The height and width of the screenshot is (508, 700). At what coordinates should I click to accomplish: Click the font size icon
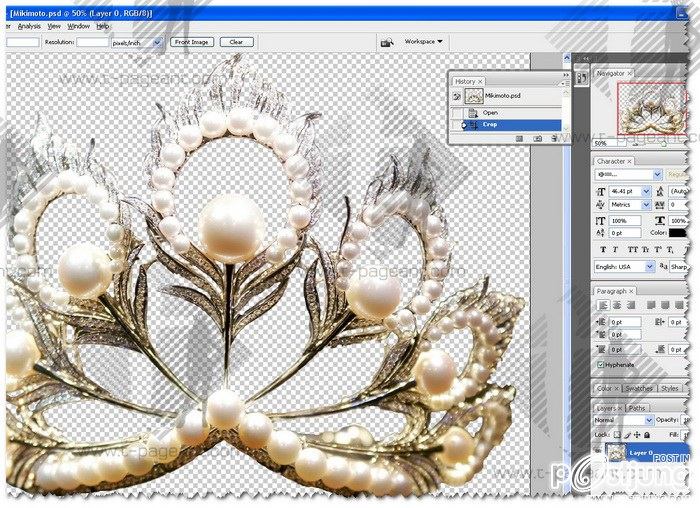tap(601, 192)
